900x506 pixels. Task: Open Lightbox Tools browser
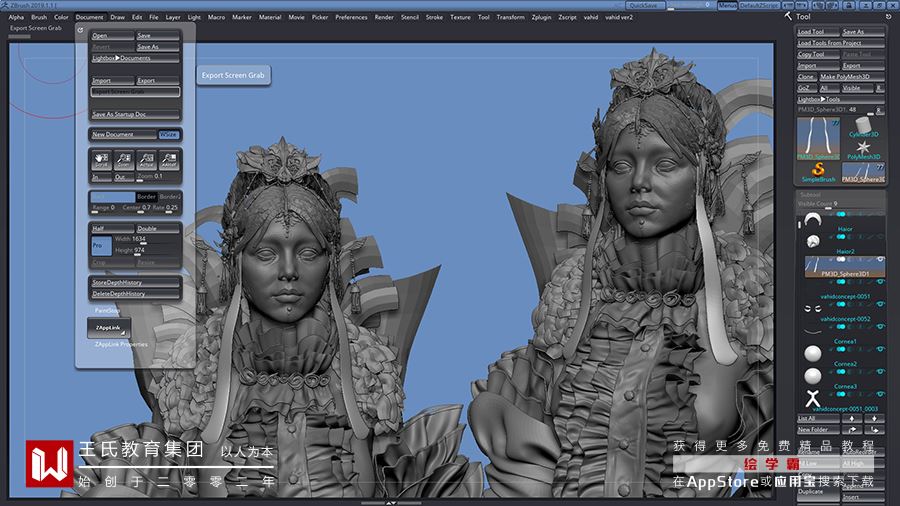click(840, 99)
